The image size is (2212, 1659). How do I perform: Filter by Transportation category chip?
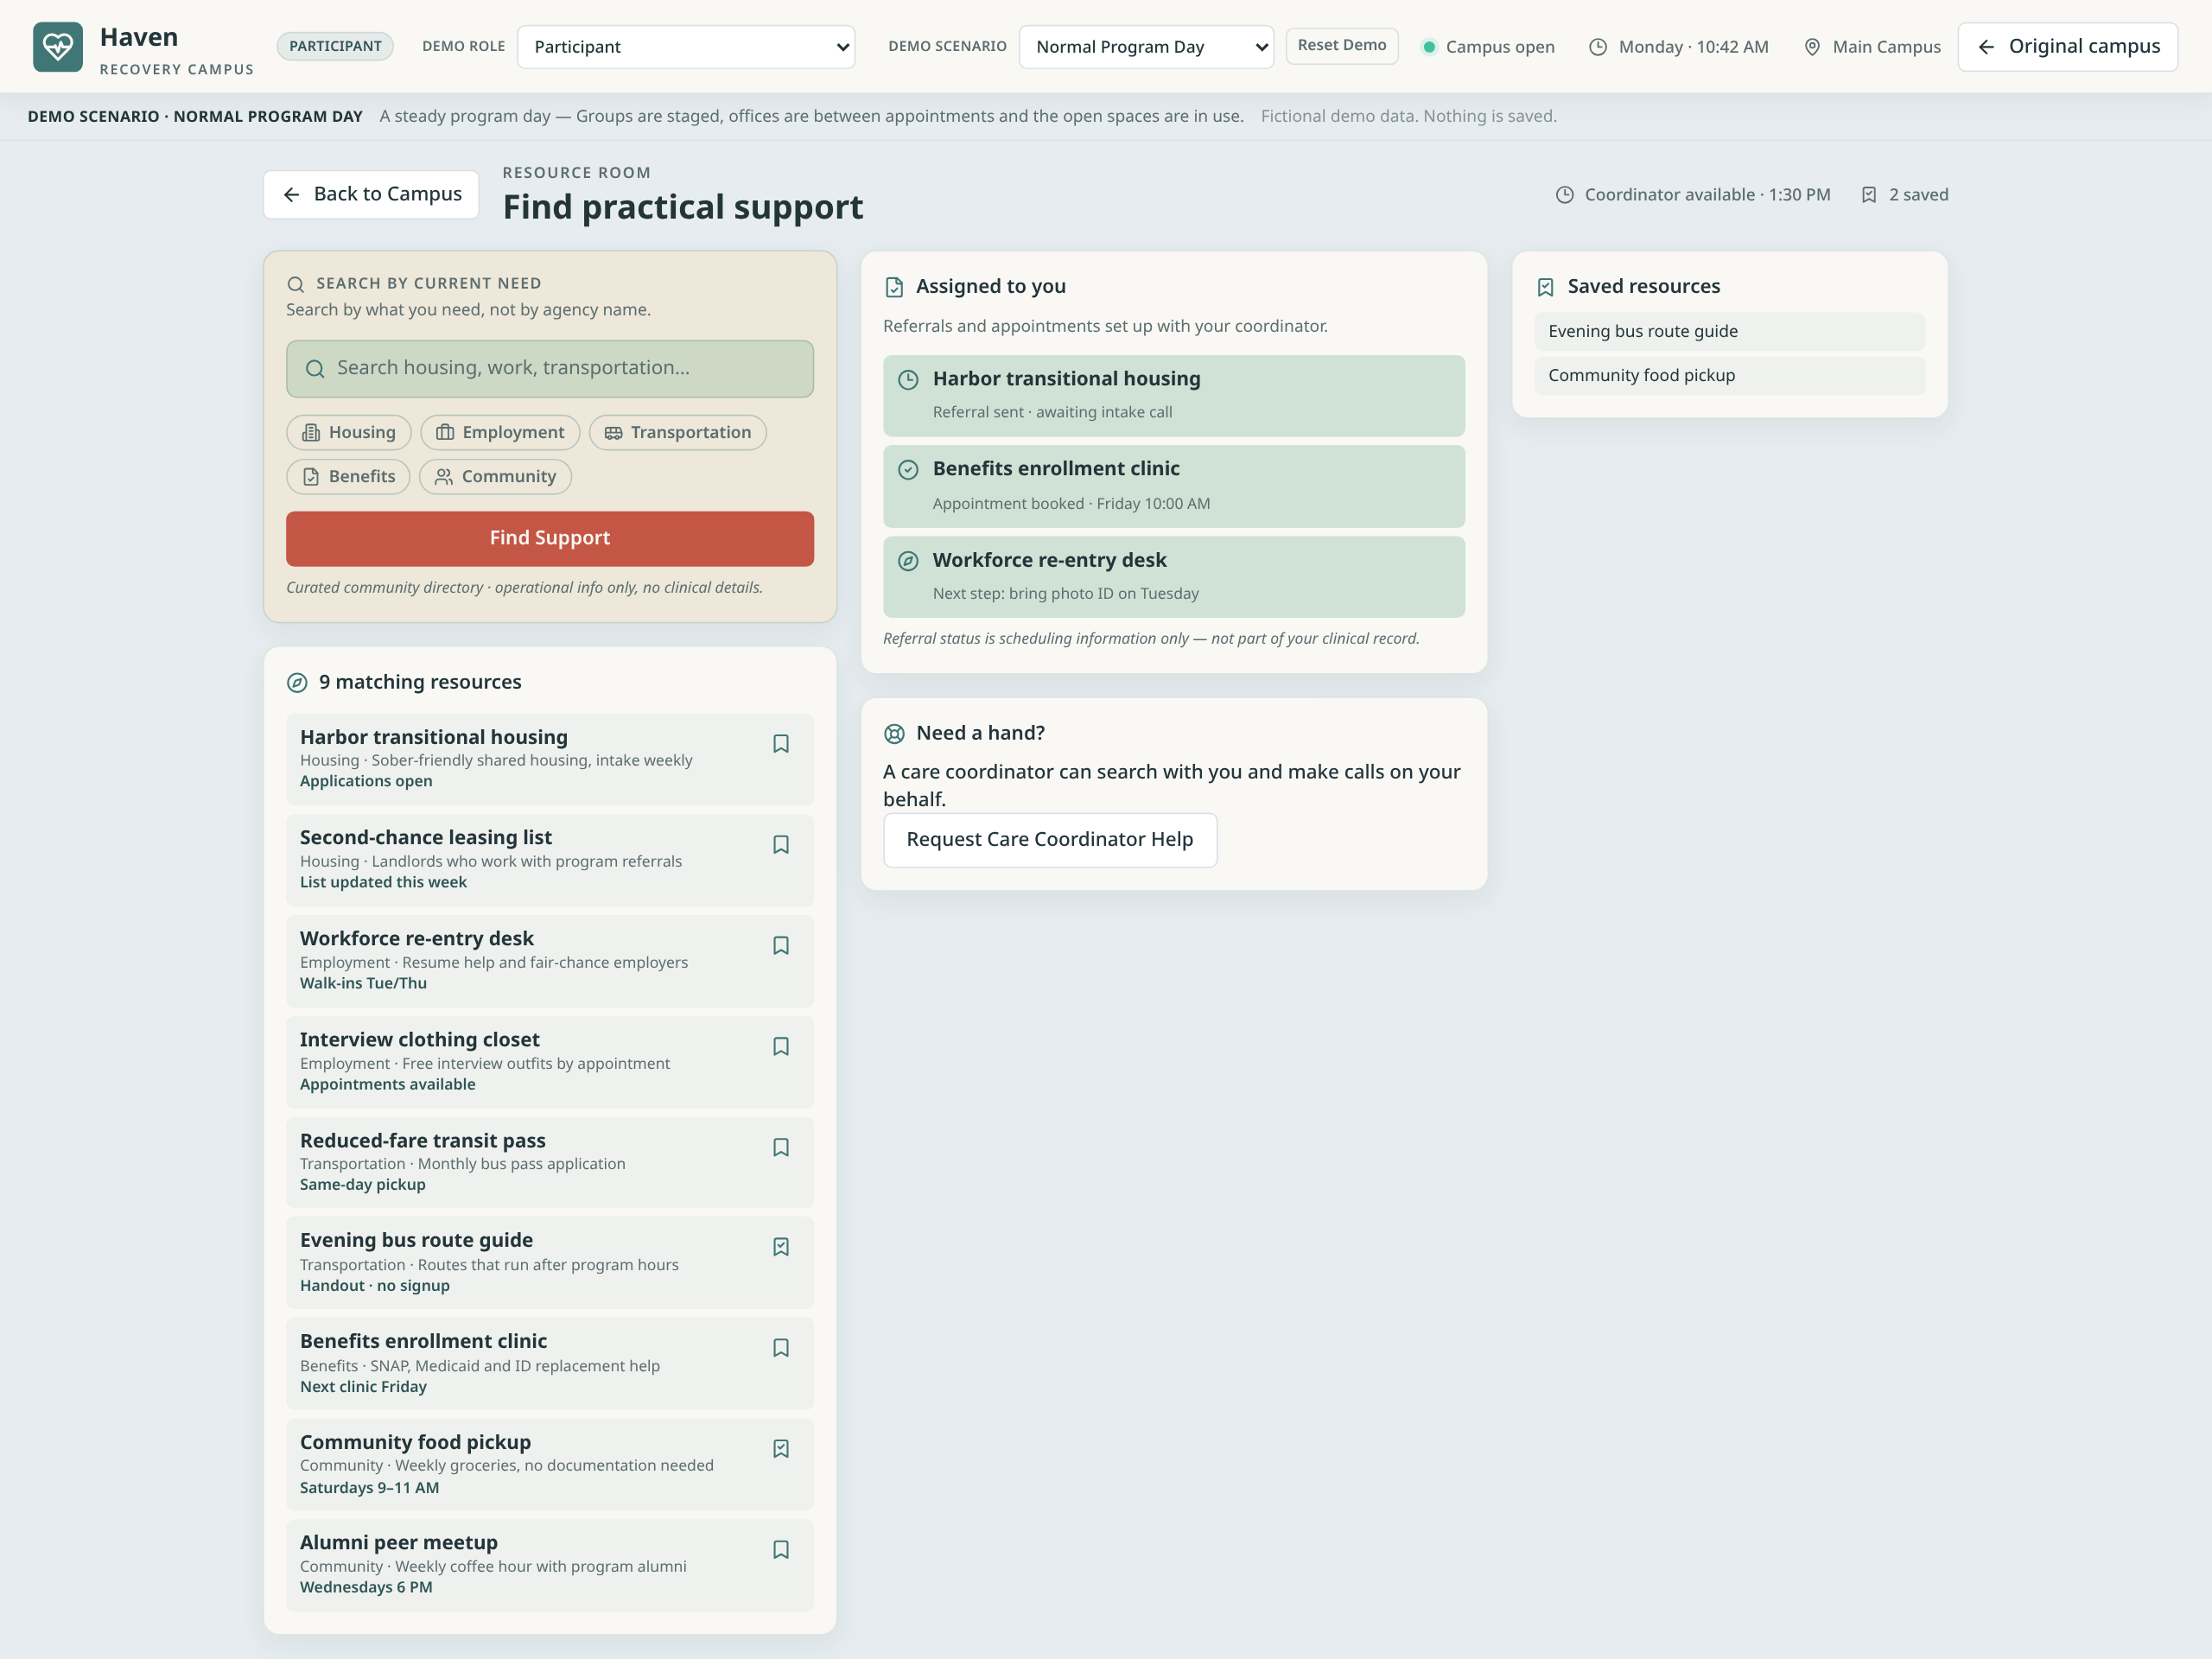click(678, 432)
